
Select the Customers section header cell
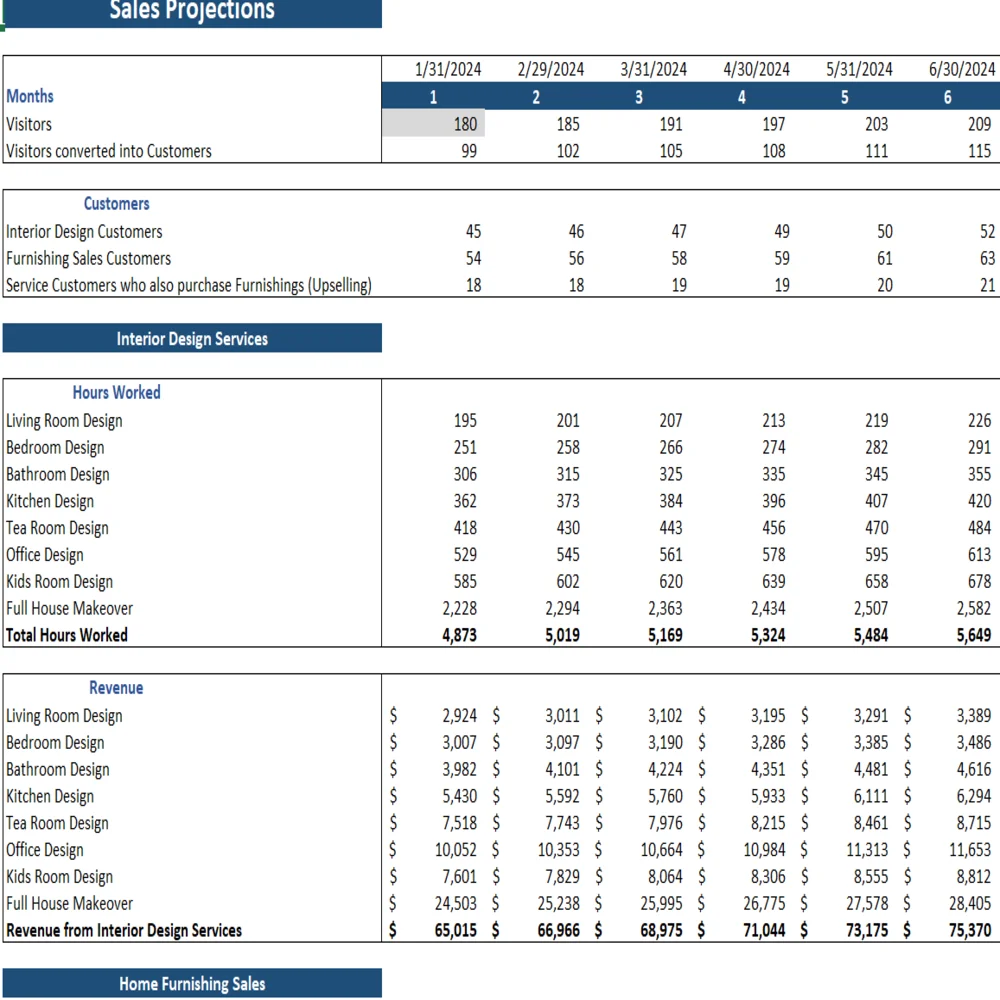click(116, 203)
